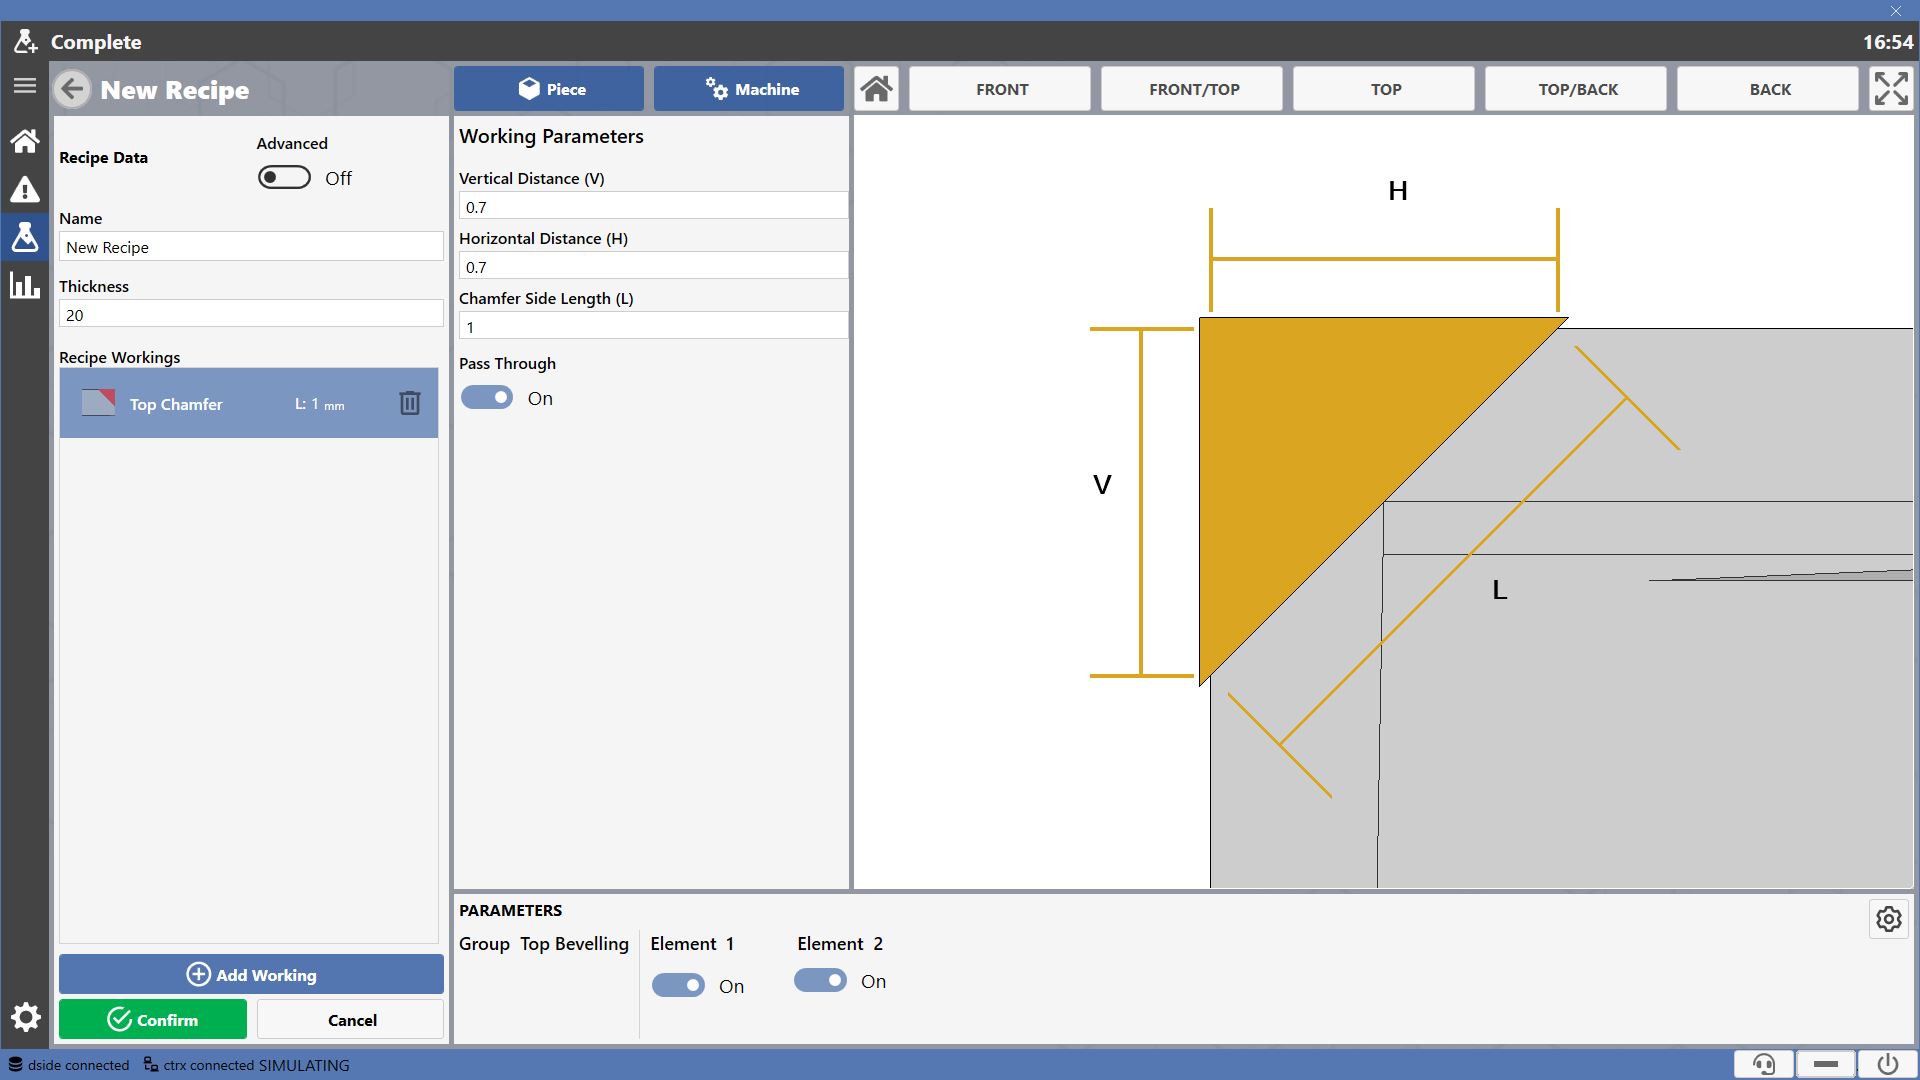
Task: Select the TOP/BACK view button
Action: point(1576,89)
